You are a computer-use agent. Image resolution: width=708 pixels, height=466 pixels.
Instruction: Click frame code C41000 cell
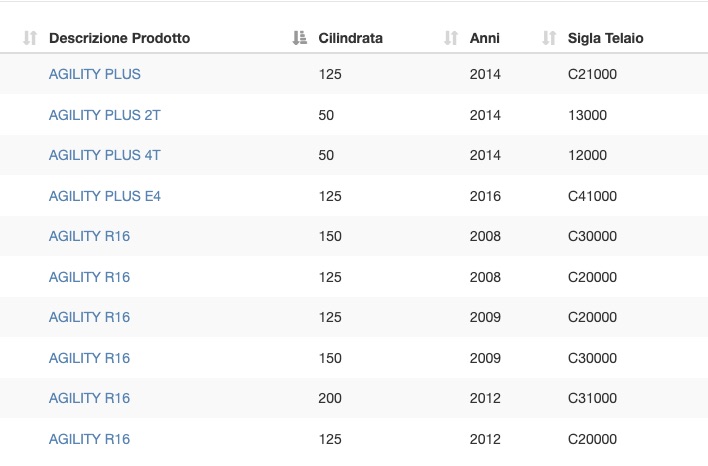[x=592, y=196]
